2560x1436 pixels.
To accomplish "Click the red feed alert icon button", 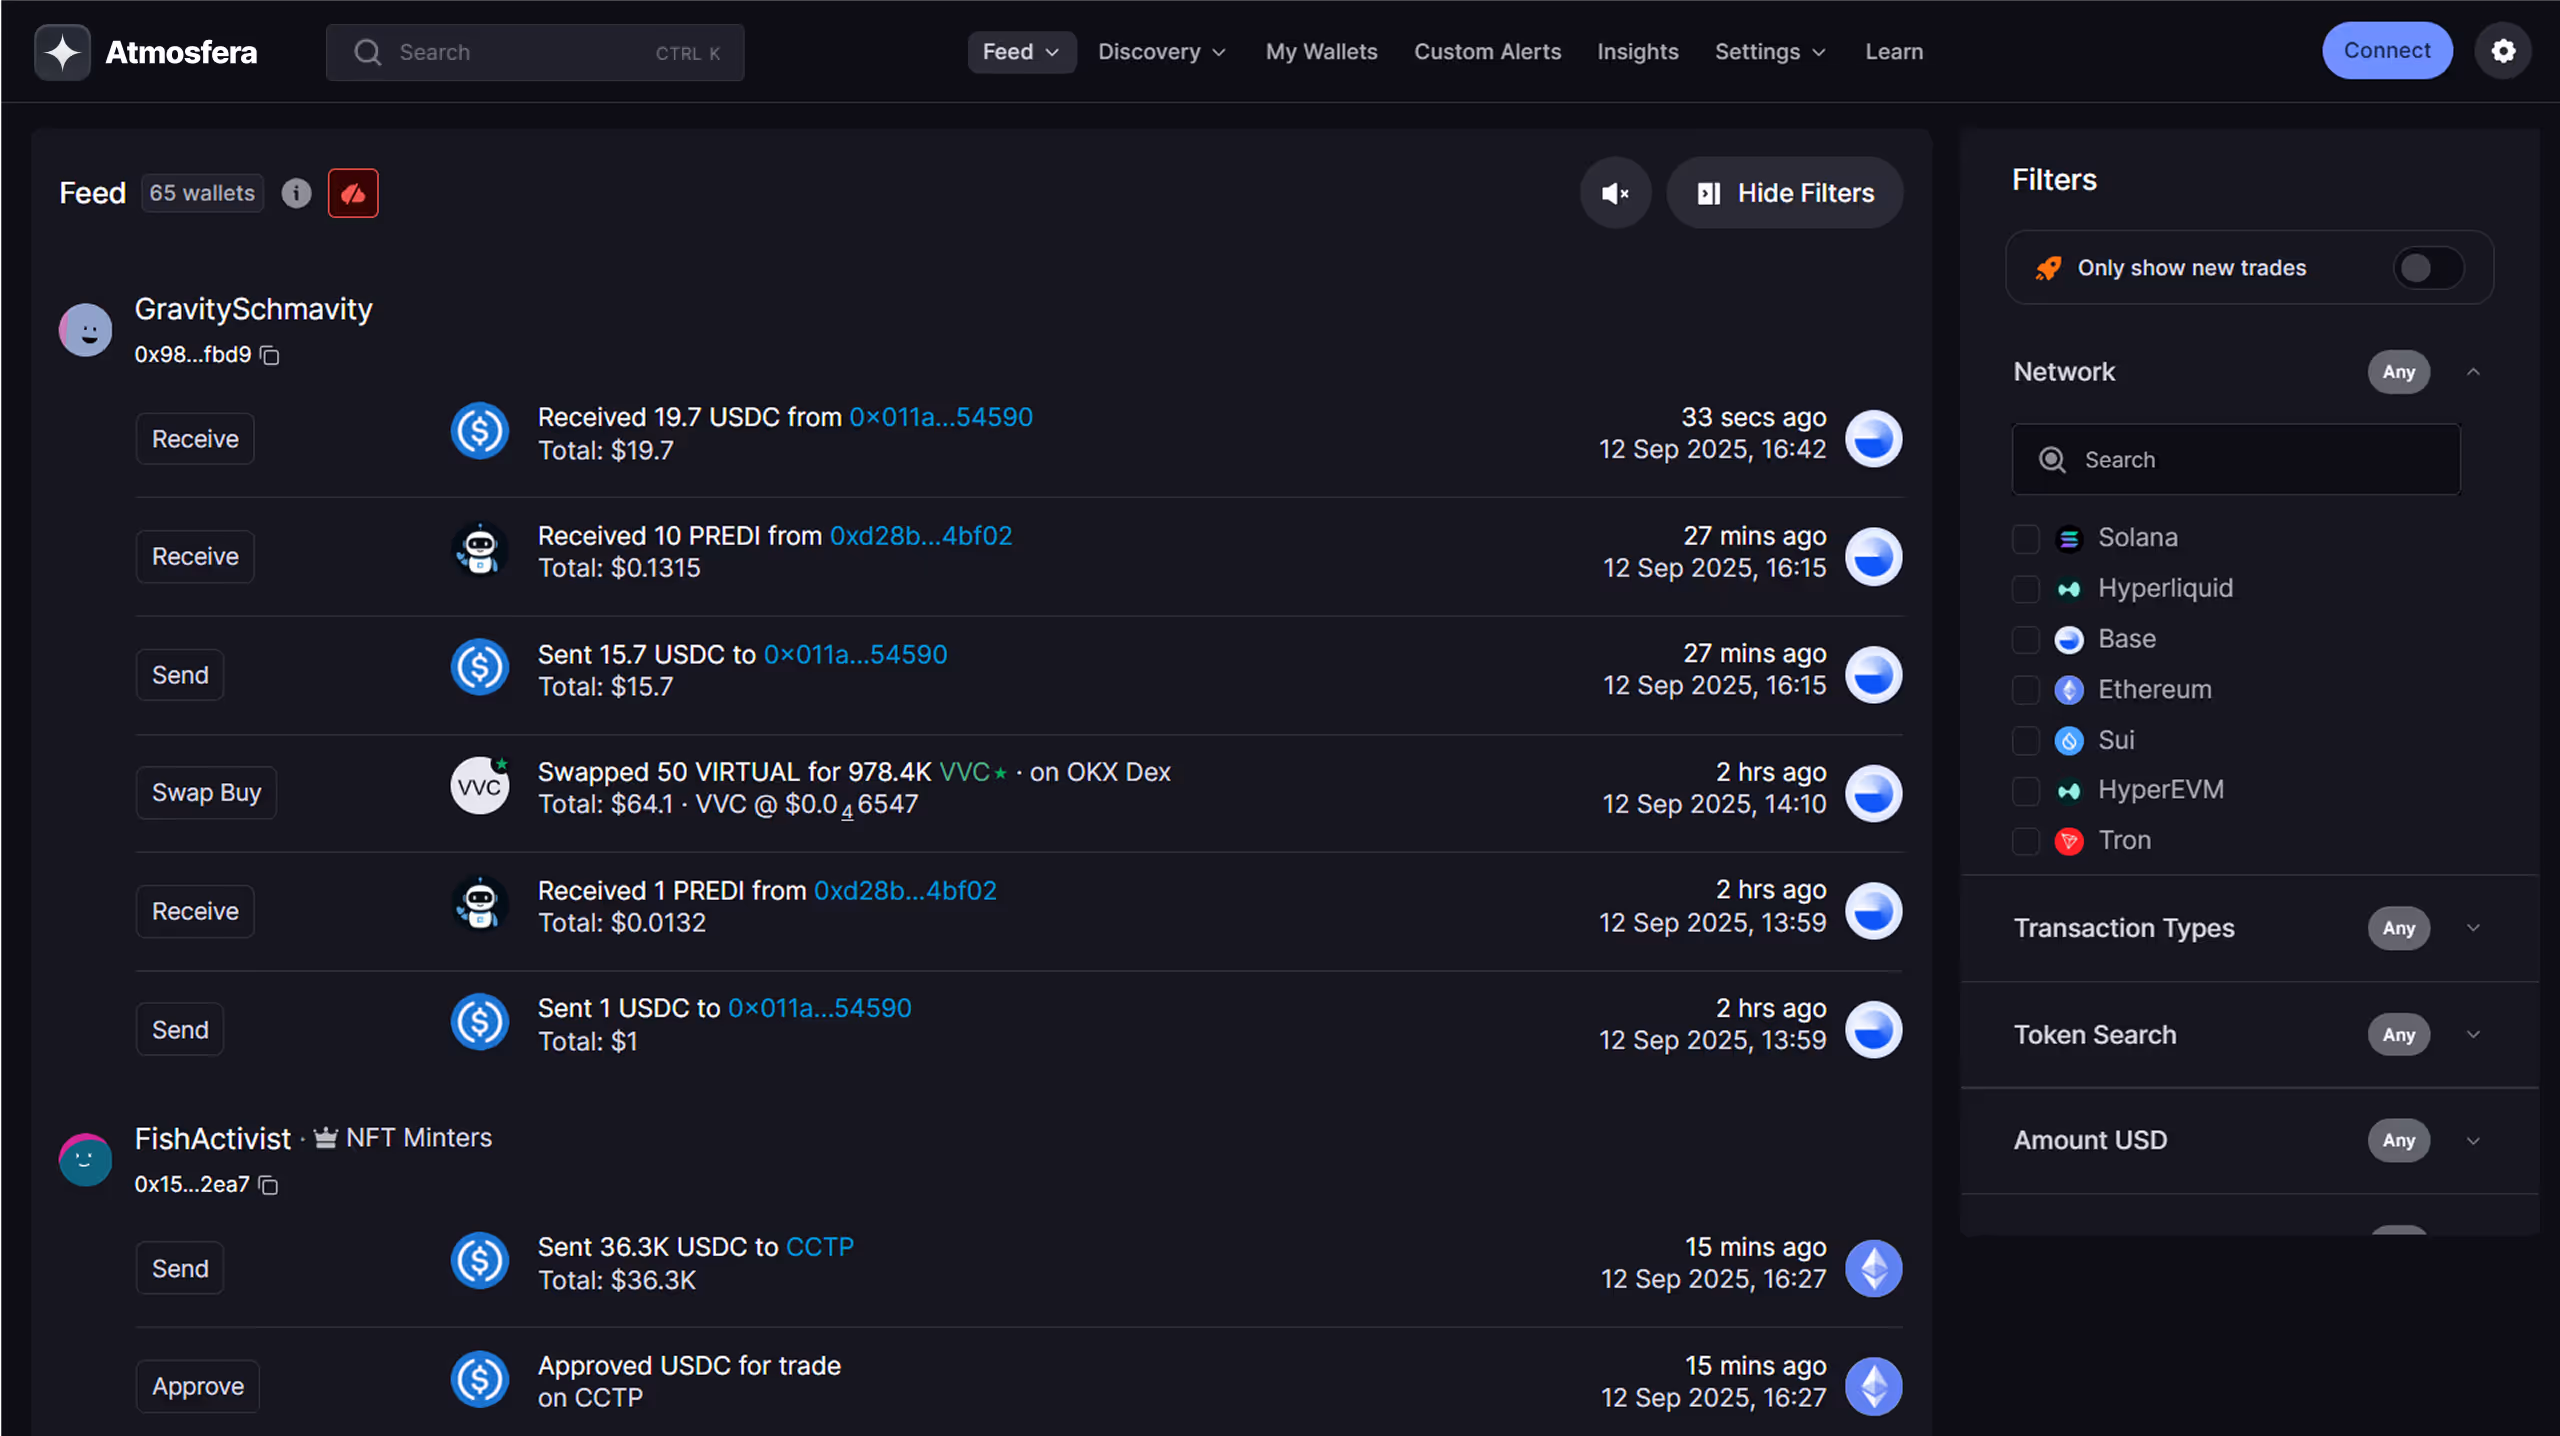I will 353,193.
